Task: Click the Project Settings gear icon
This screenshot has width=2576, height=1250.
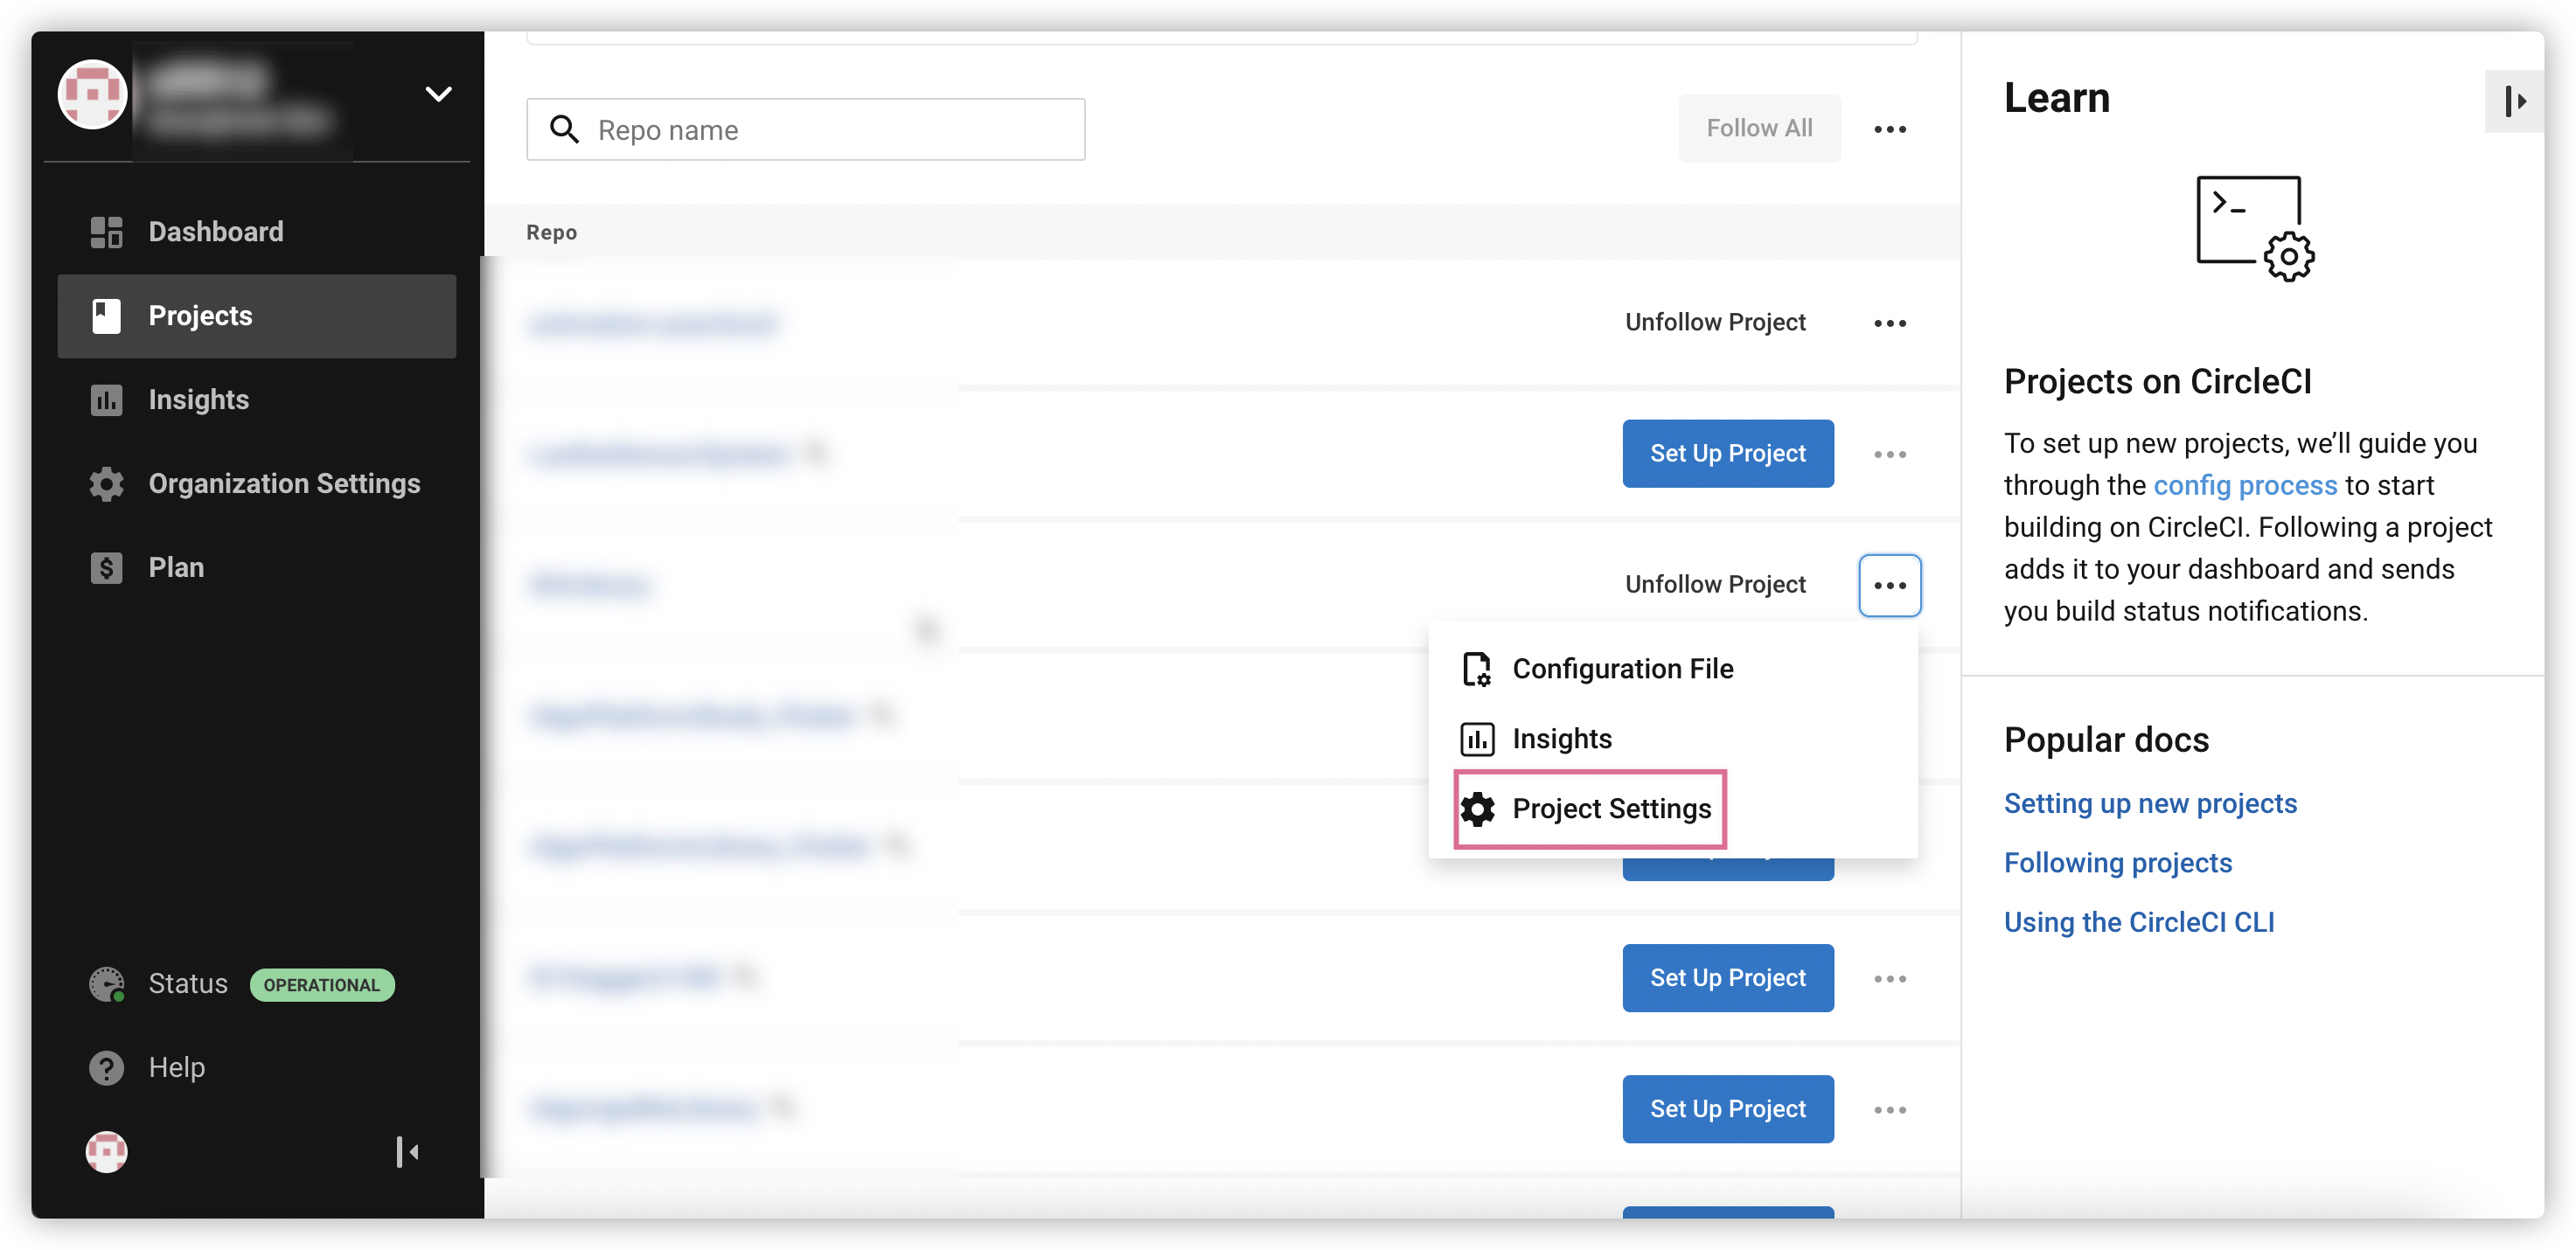Action: (1477, 809)
